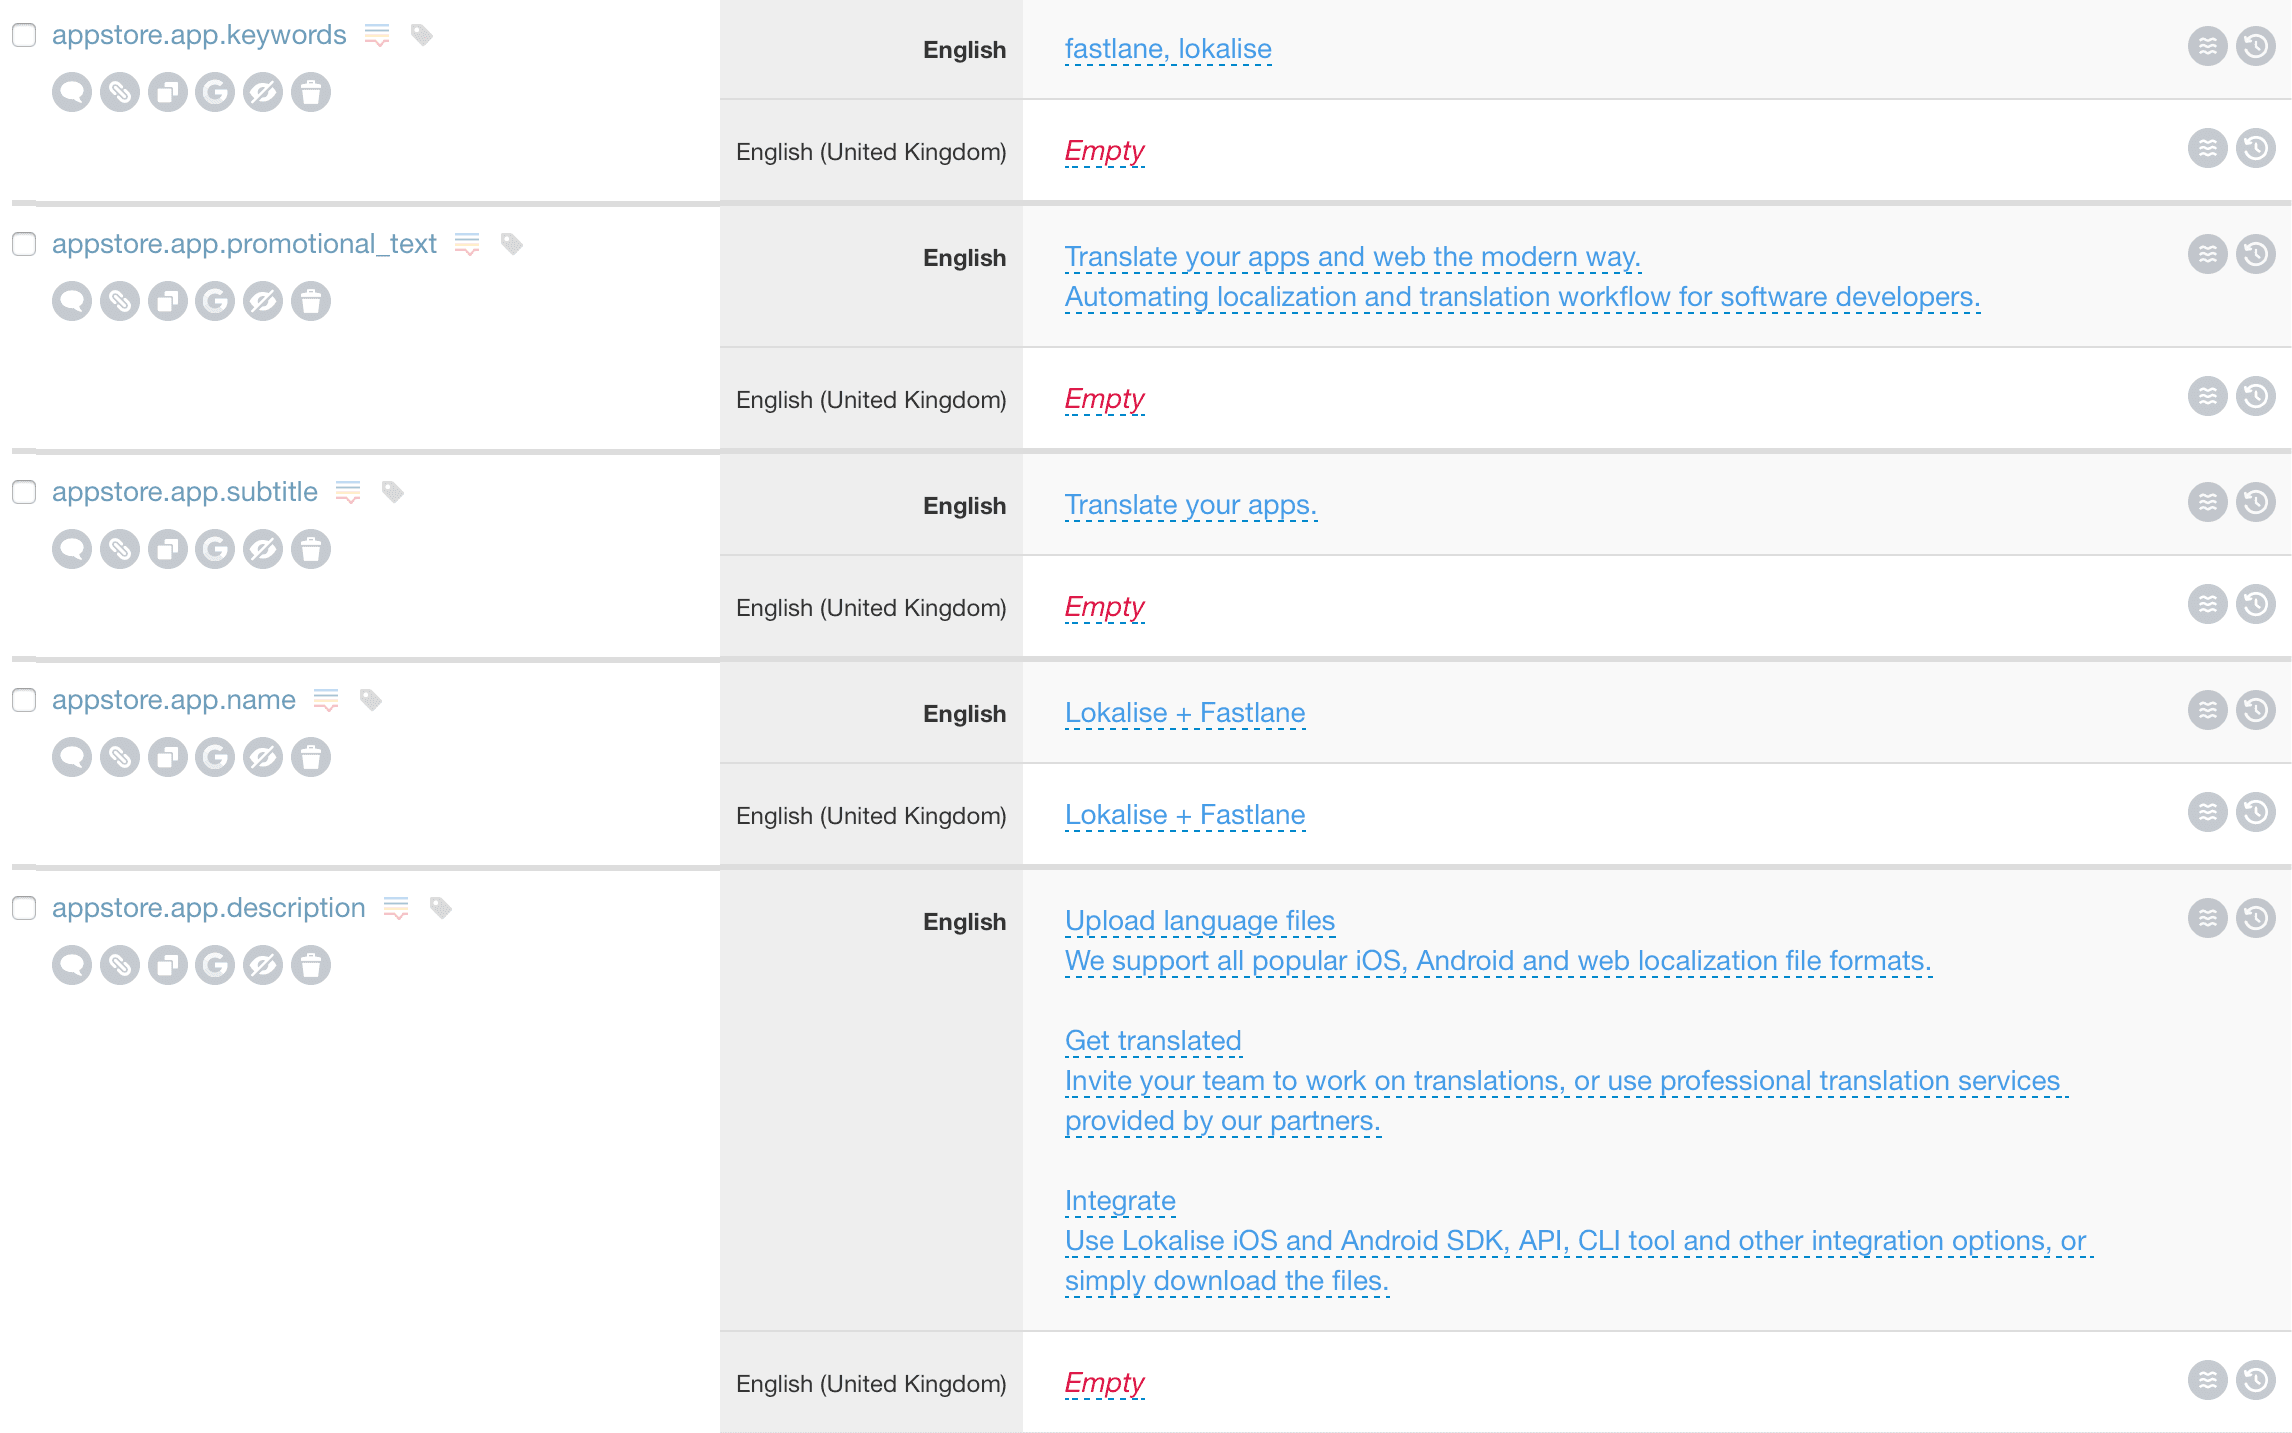Image resolution: width=2292 pixels, height=1433 pixels.
Task: Open description editor icon beside appstore.app.name
Action: point(326,700)
